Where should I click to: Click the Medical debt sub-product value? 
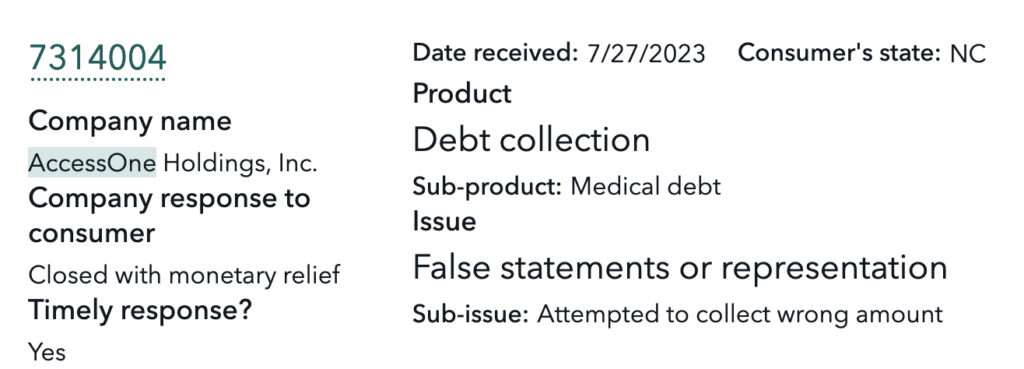(646, 187)
